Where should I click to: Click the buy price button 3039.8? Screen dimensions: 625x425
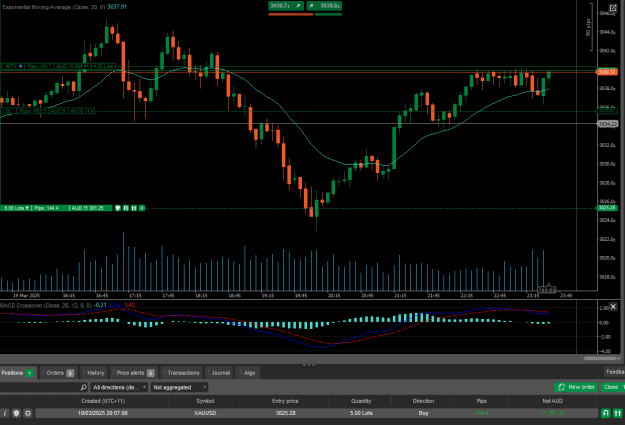point(324,6)
